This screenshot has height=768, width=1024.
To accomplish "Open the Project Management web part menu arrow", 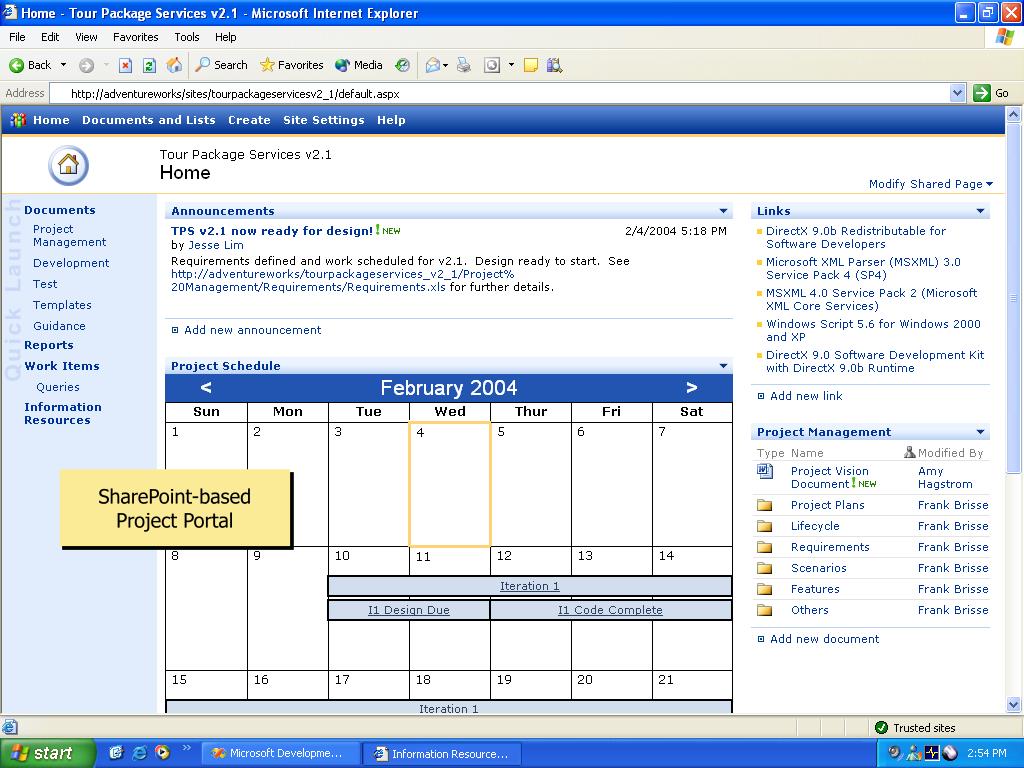I will coord(980,432).
